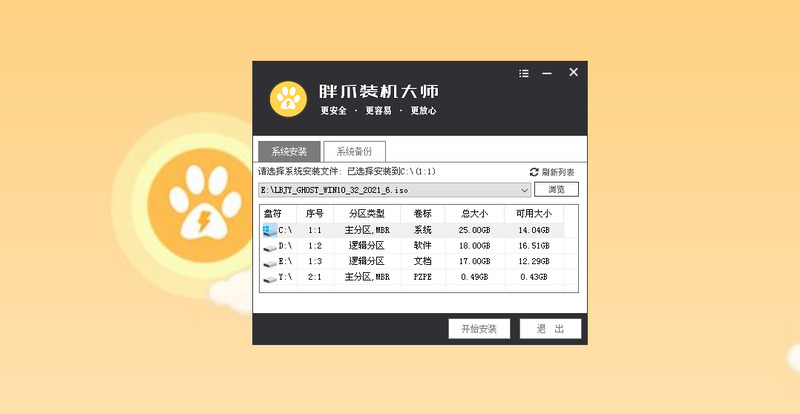Viewport: 800px width, 414px height.
Task: Select the cell with index 1:1
Action: pyautogui.click(x=315, y=230)
